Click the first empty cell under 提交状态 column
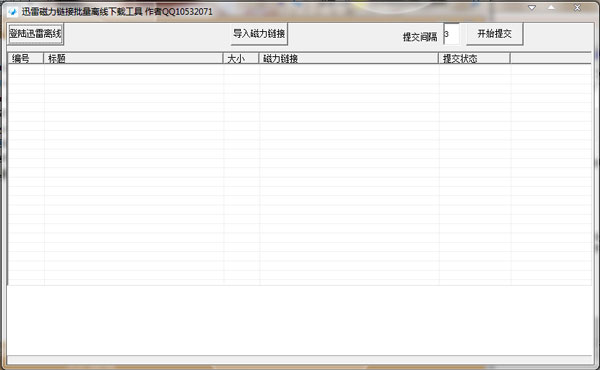 coord(475,70)
